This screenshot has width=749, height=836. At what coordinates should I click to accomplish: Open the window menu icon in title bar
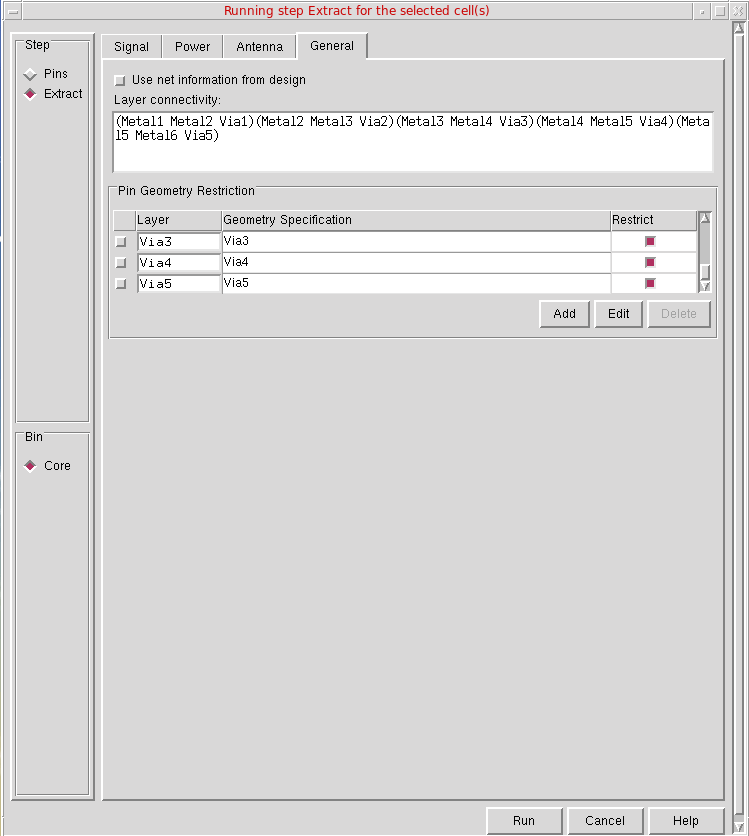tap(13, 11)
